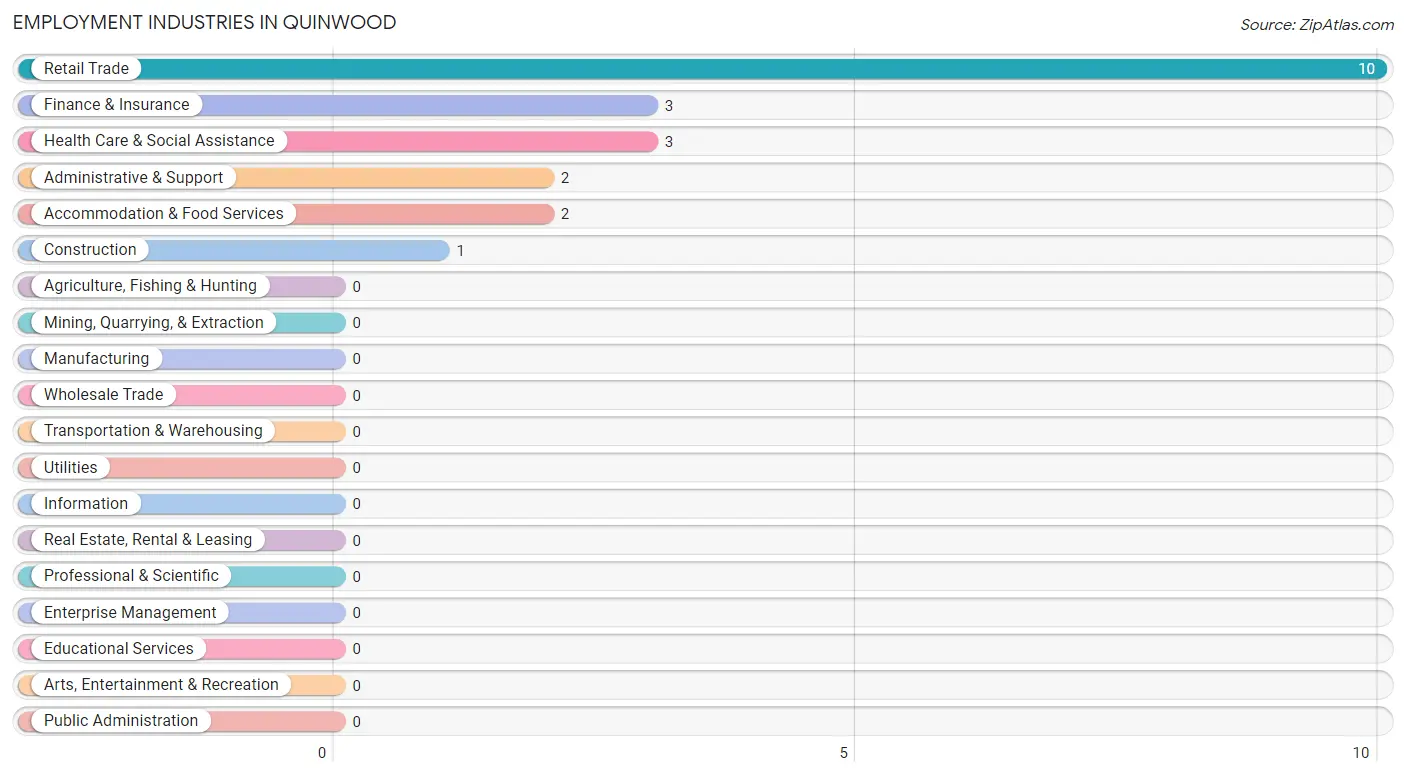Click Agriculture, Fishing & Hunting label

150,285
